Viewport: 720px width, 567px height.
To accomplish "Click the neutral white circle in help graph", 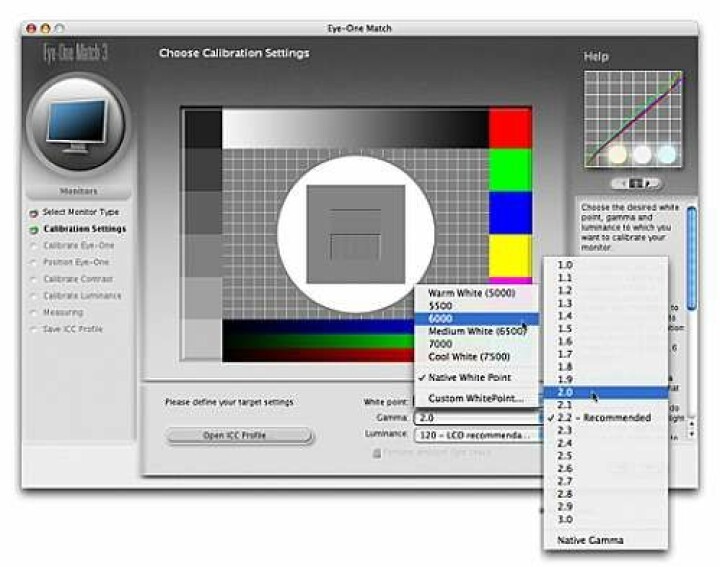I will [642, 154].
